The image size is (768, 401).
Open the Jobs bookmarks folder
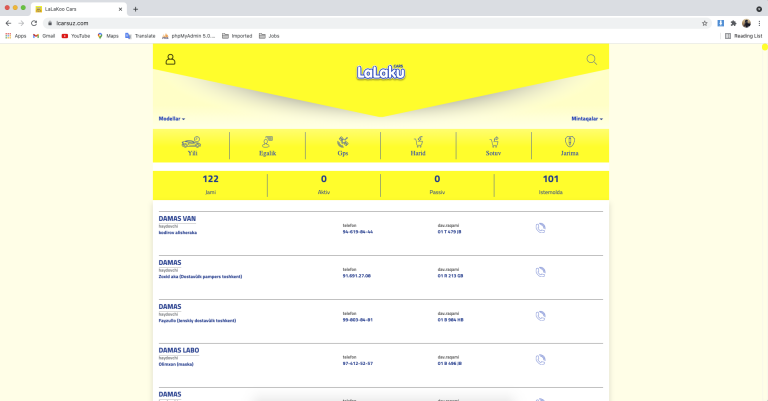(269, 36)
